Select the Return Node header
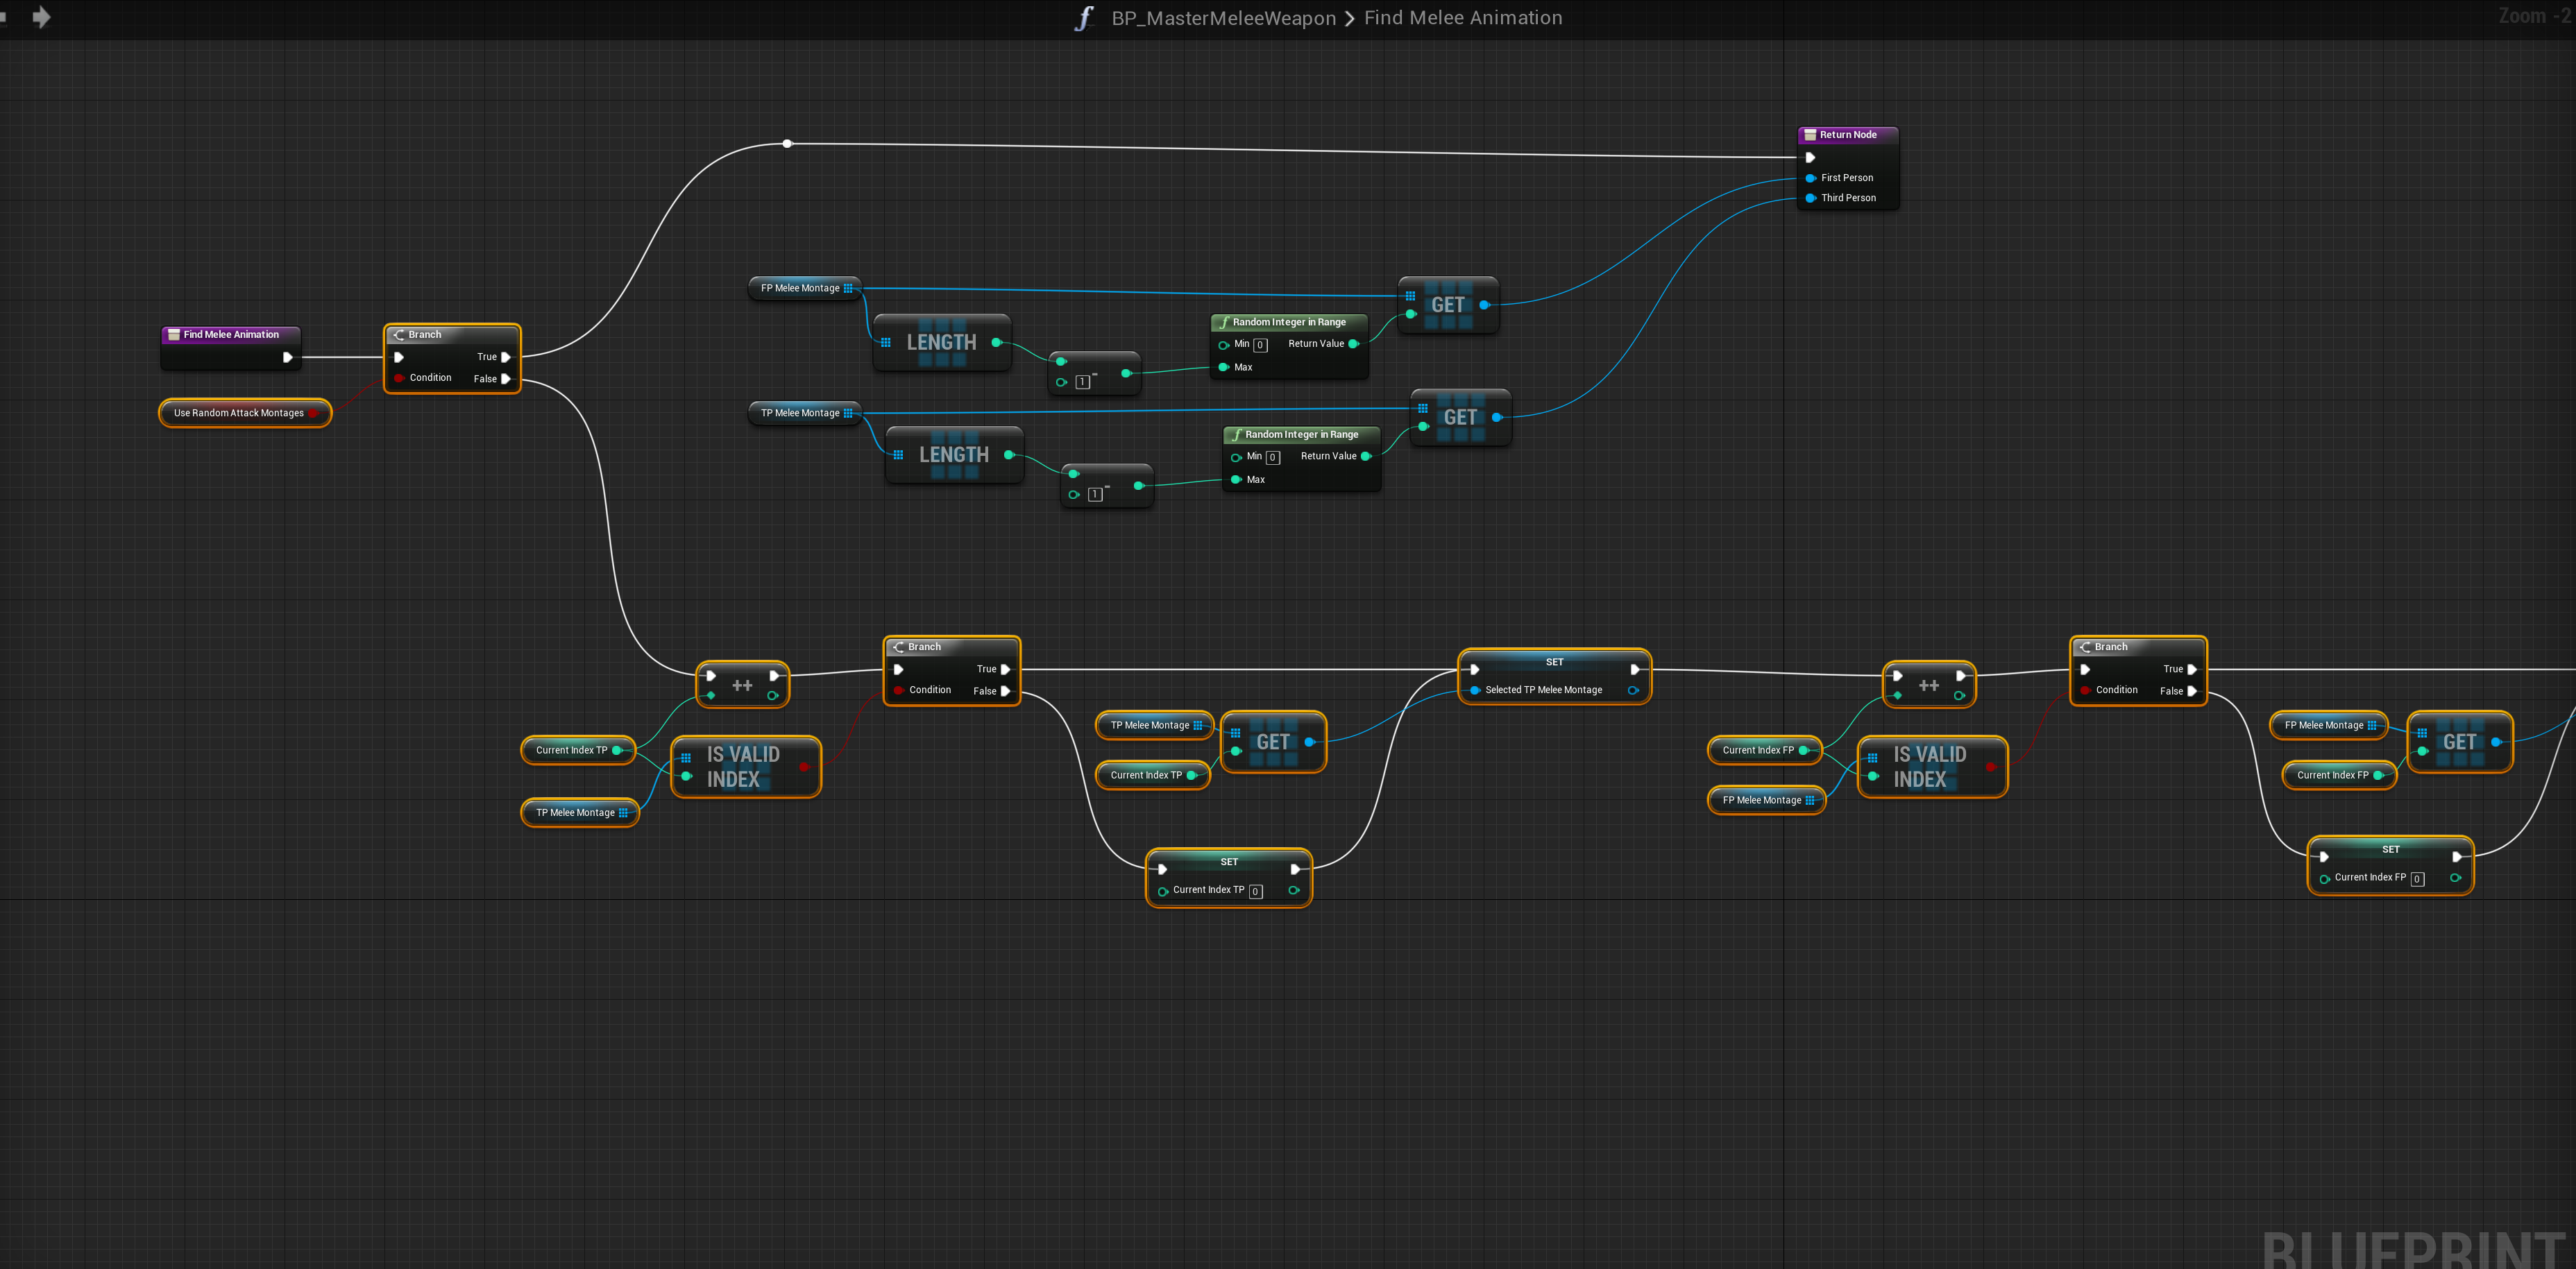The image size is (2576, 1269). point(1847,135)
